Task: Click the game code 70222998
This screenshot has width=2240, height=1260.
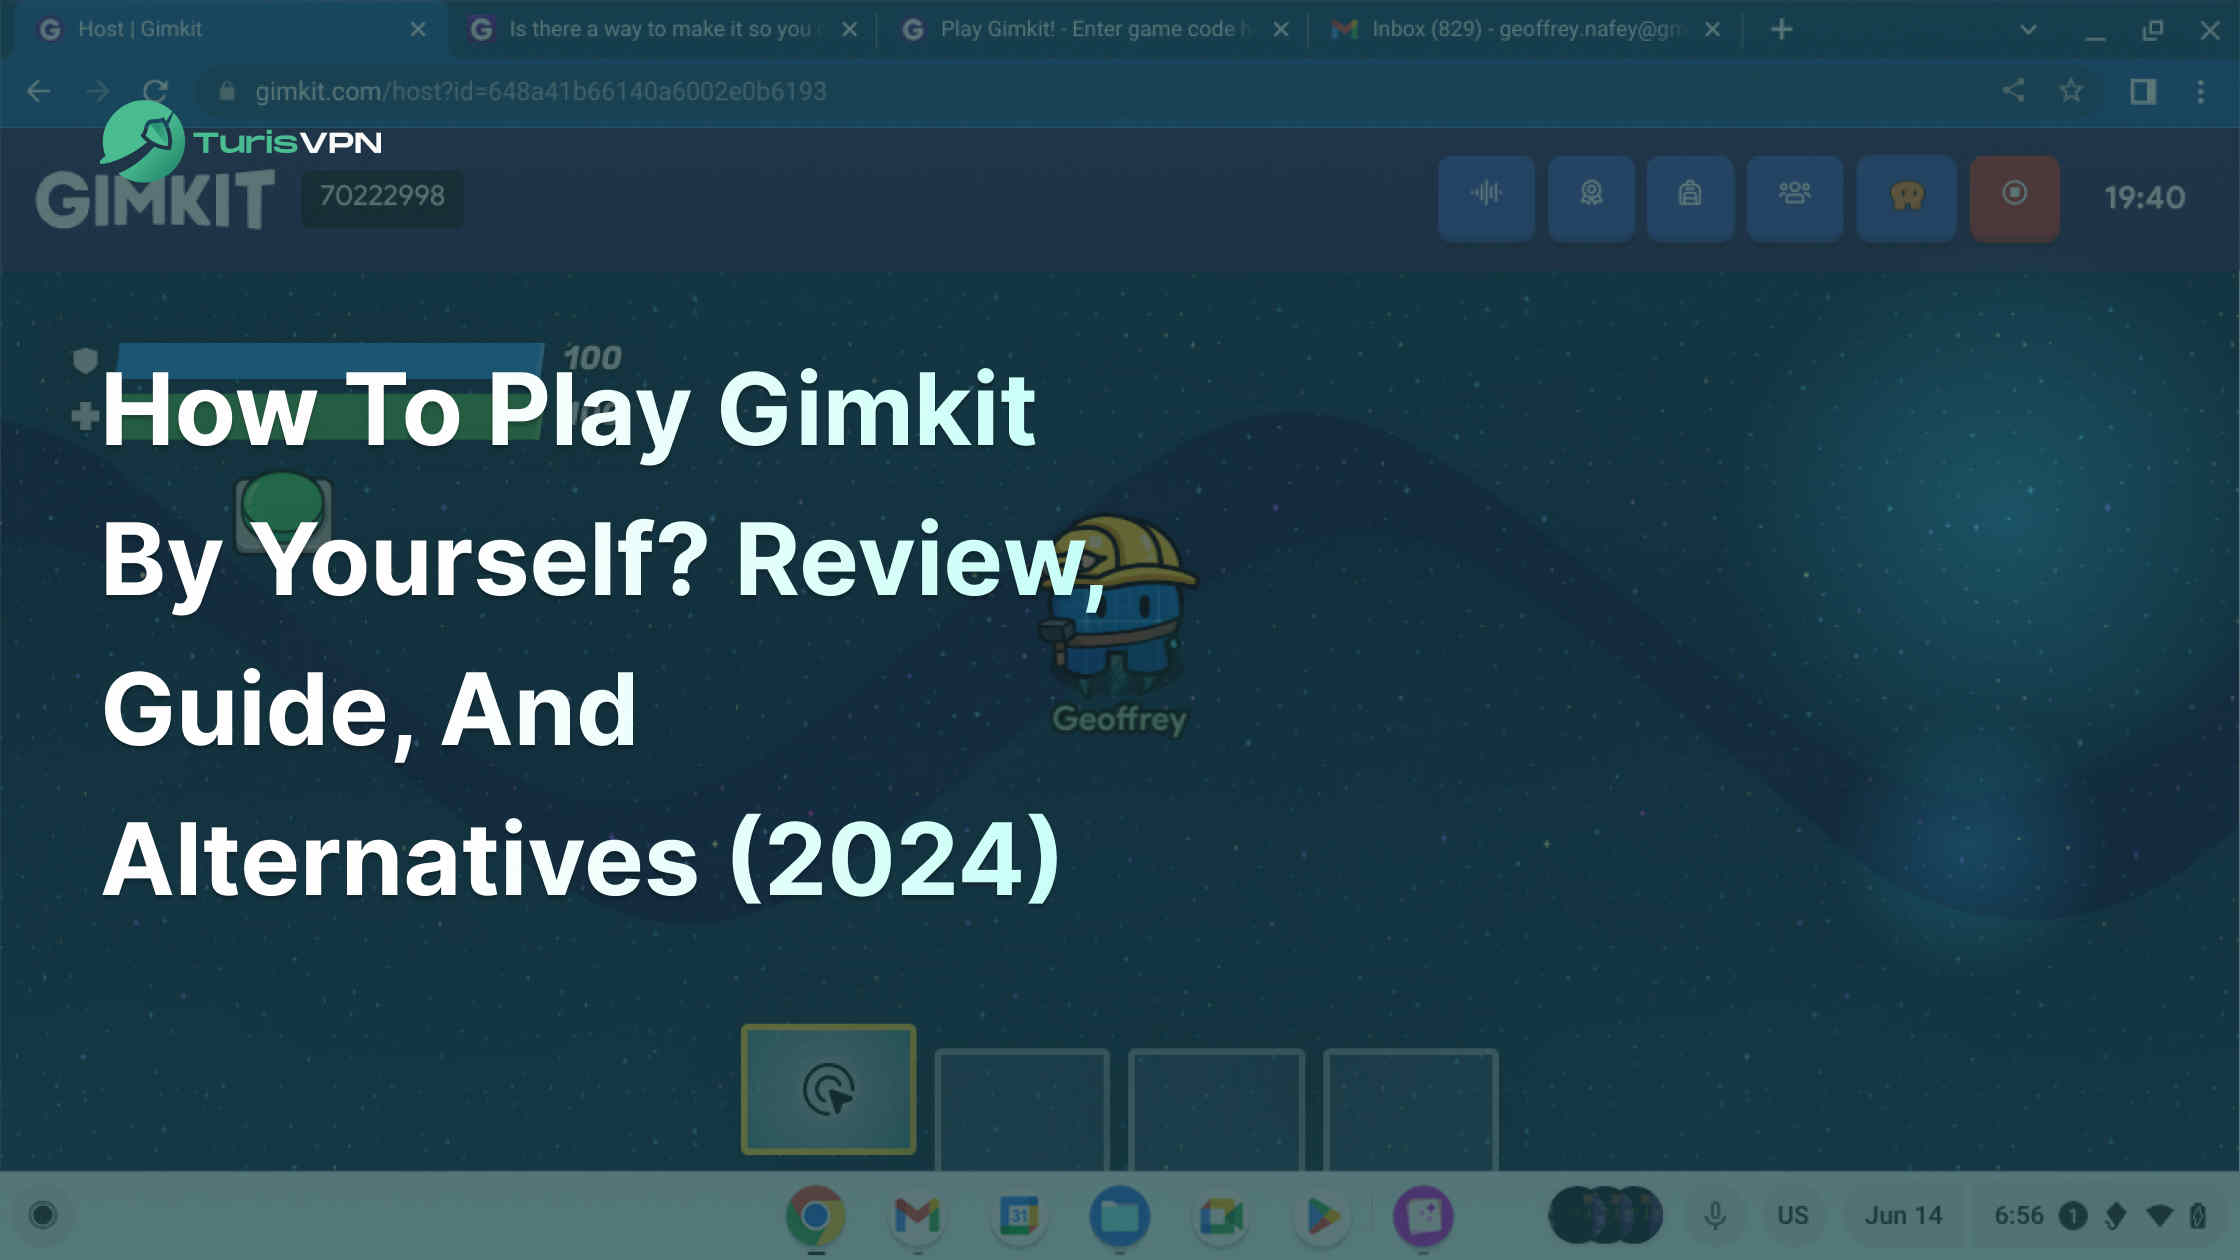Action: click(381, 197)
